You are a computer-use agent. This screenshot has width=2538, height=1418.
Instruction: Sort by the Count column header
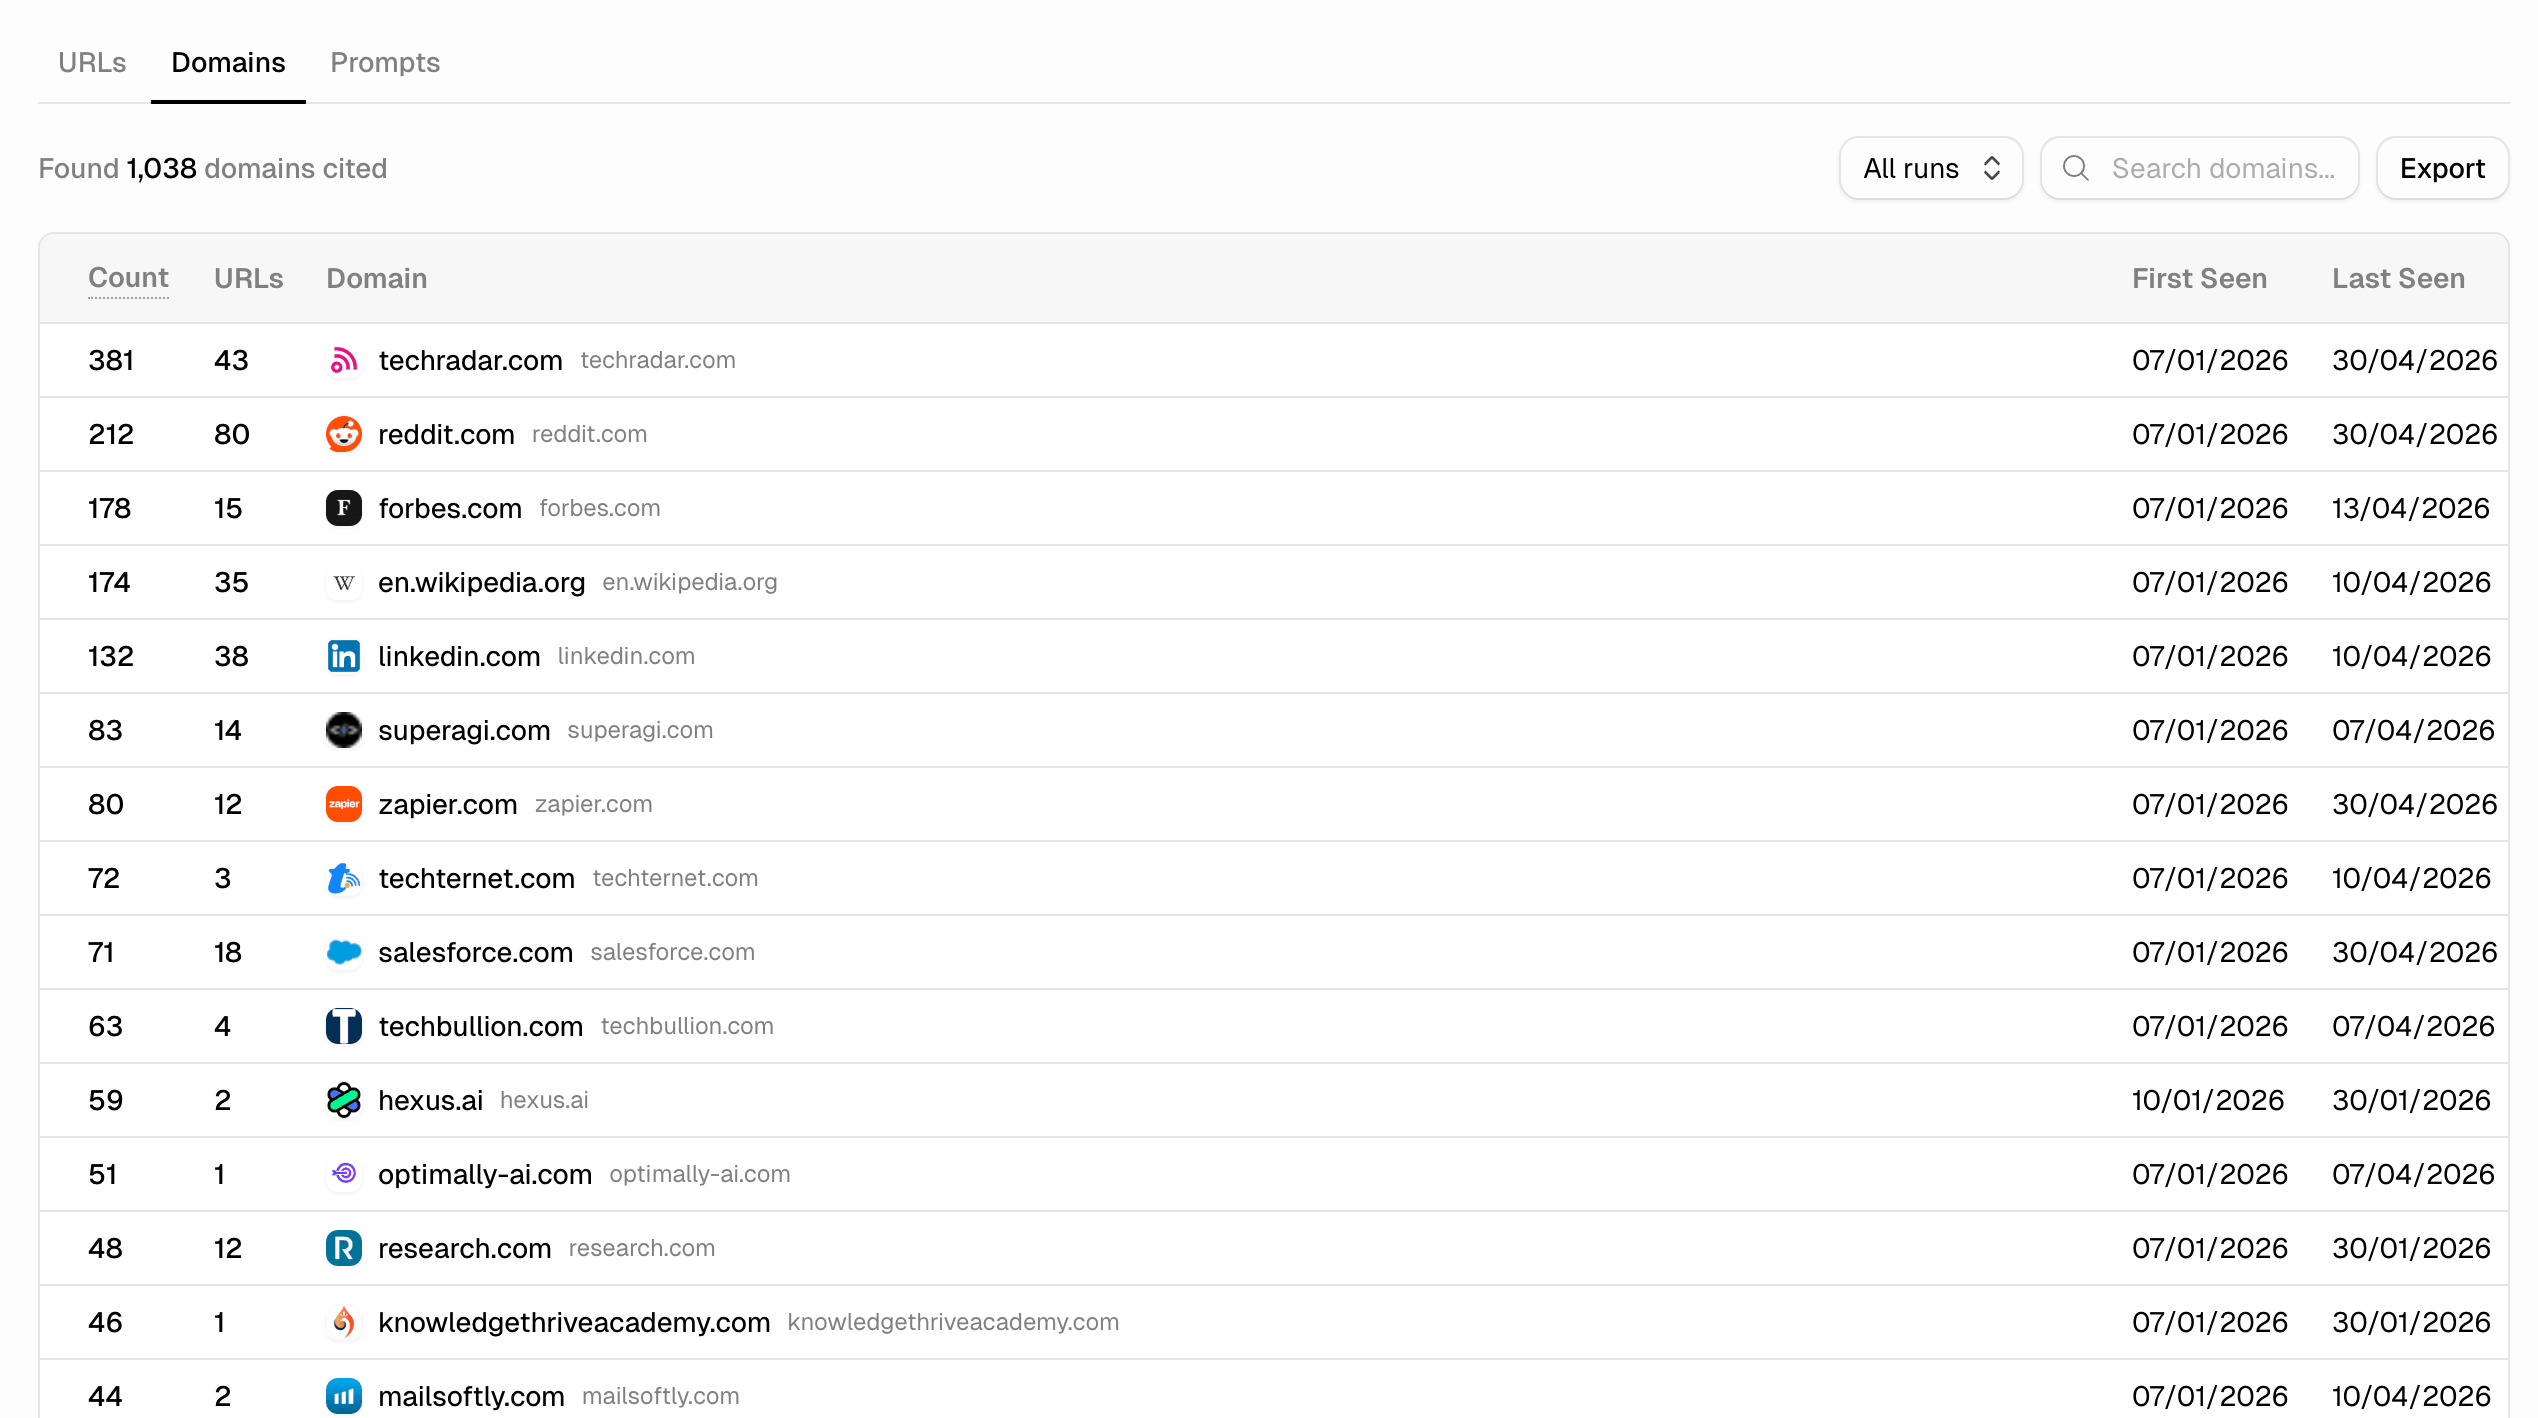[128, 278]
